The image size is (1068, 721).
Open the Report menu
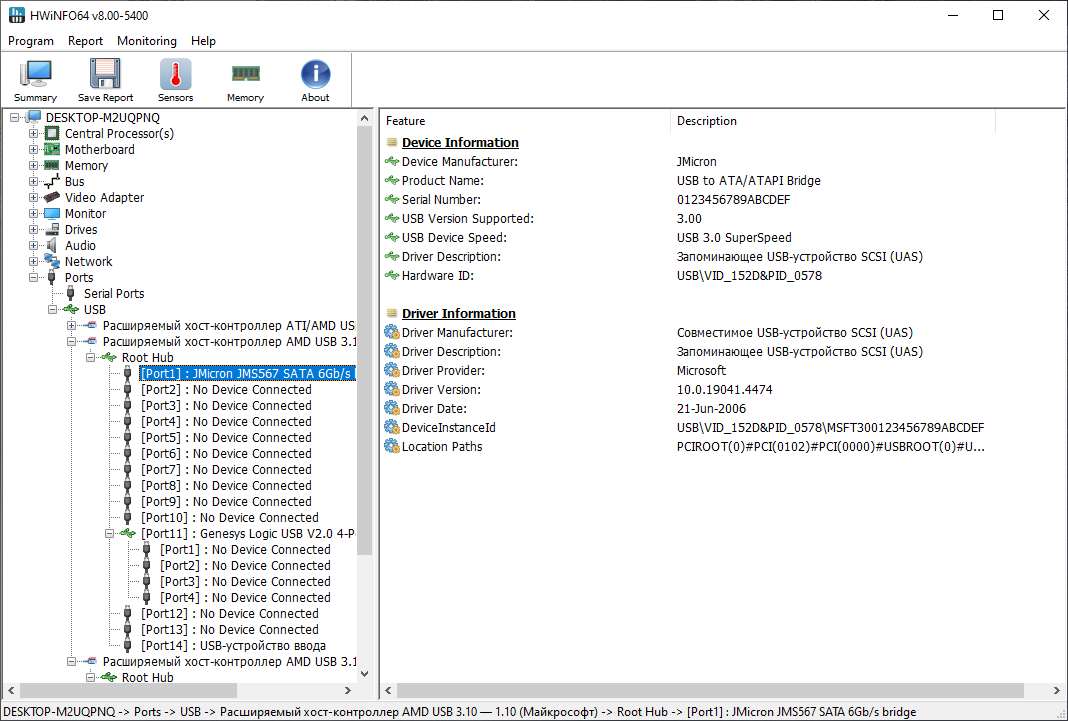tap(85, 41)
